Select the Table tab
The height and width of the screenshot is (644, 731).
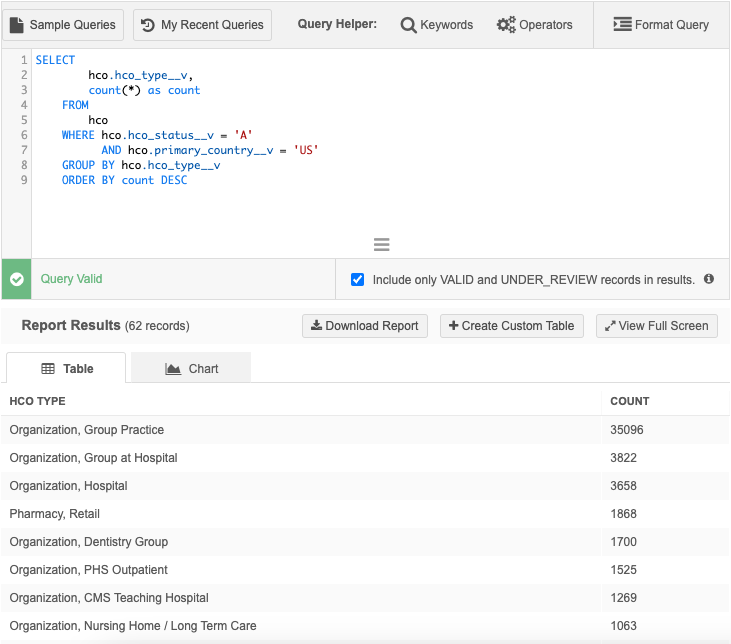pos(67,369)
